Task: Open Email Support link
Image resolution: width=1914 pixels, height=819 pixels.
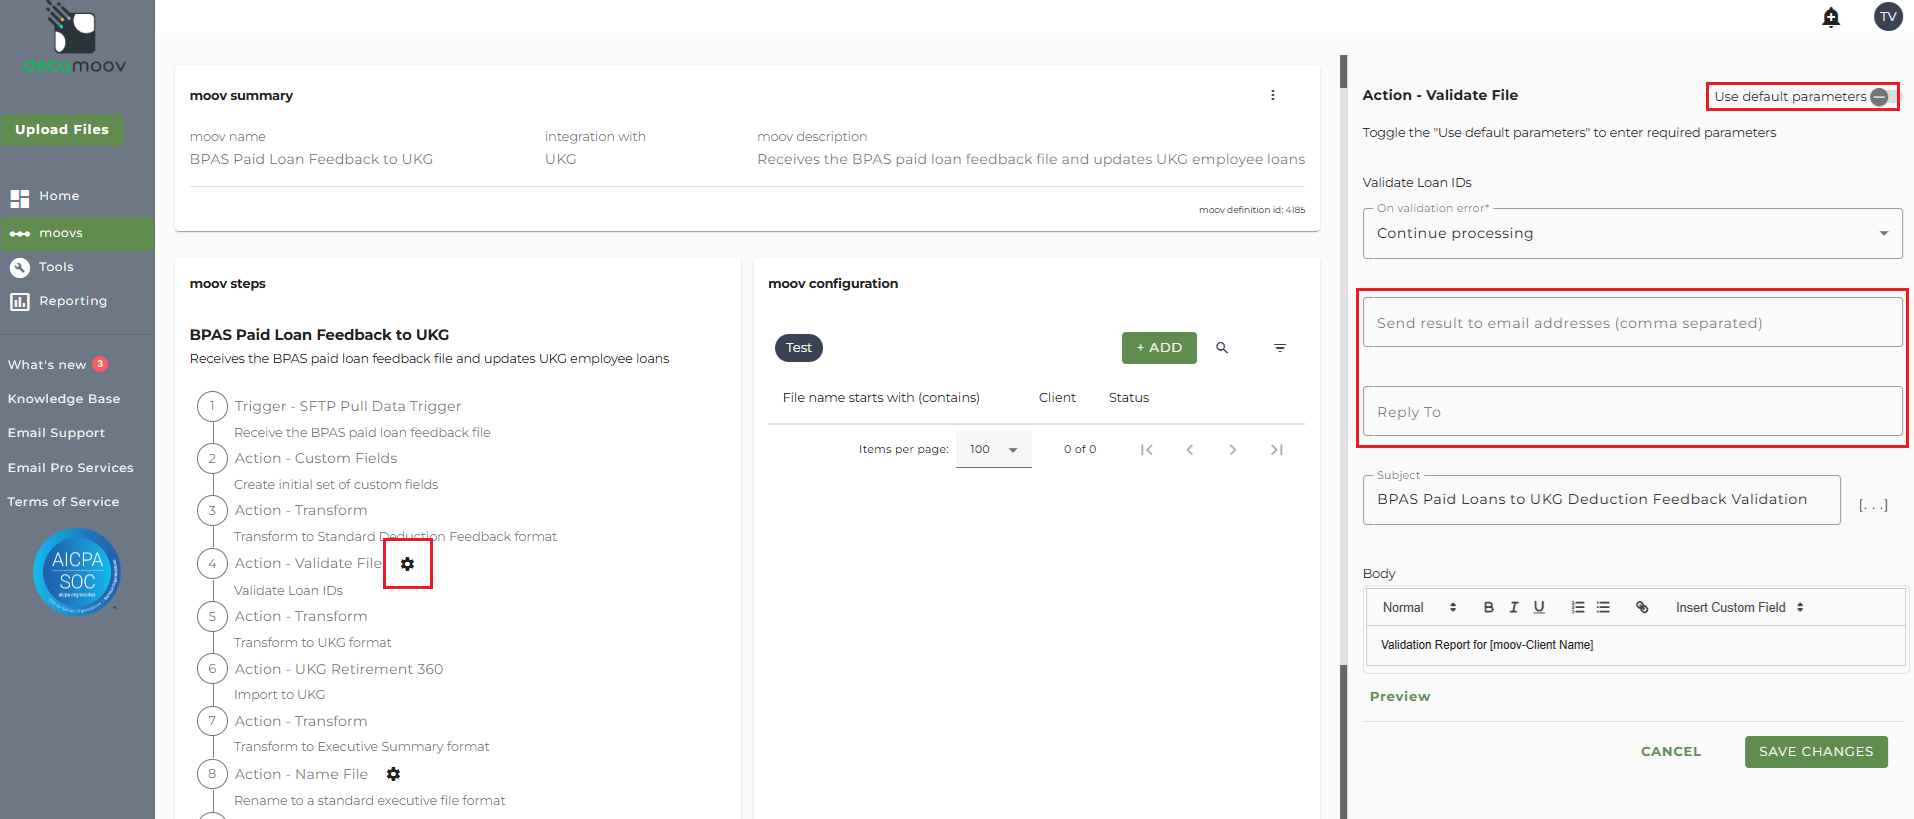Action: 56,433
